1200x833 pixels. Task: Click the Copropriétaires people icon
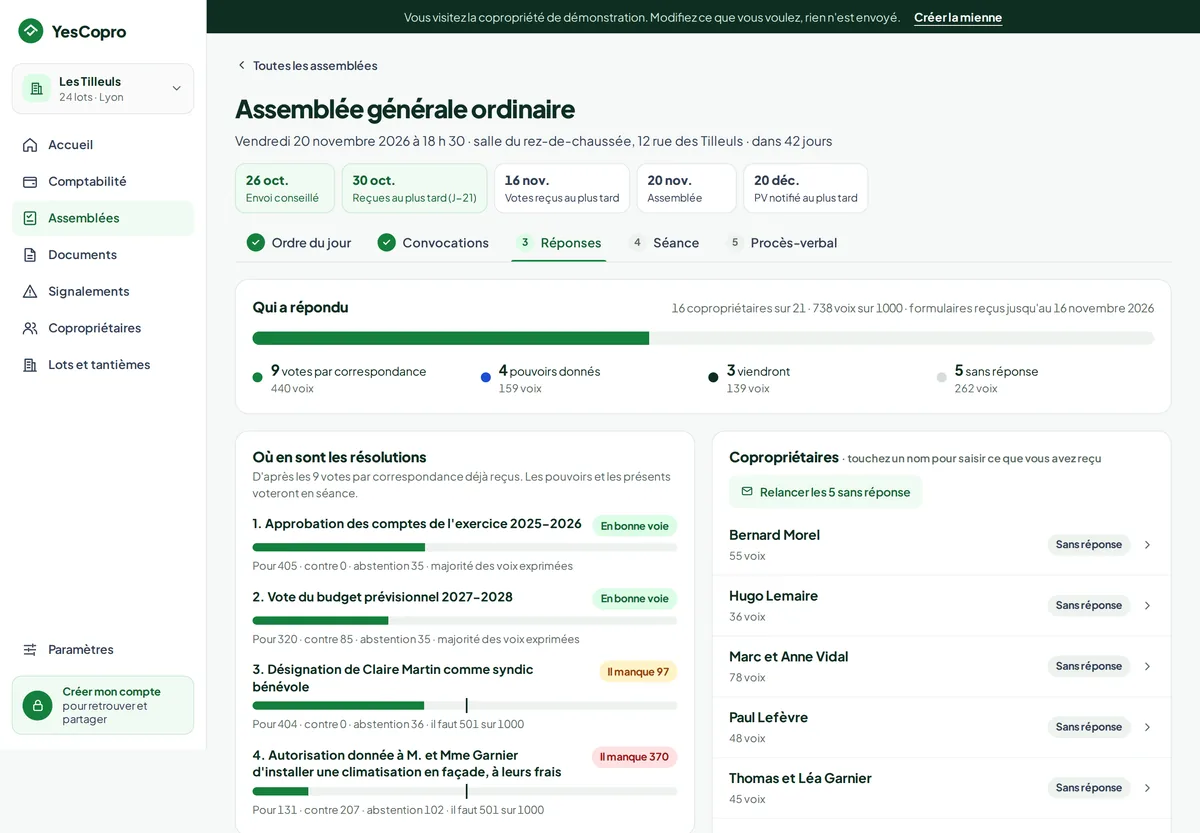point(30,328)
